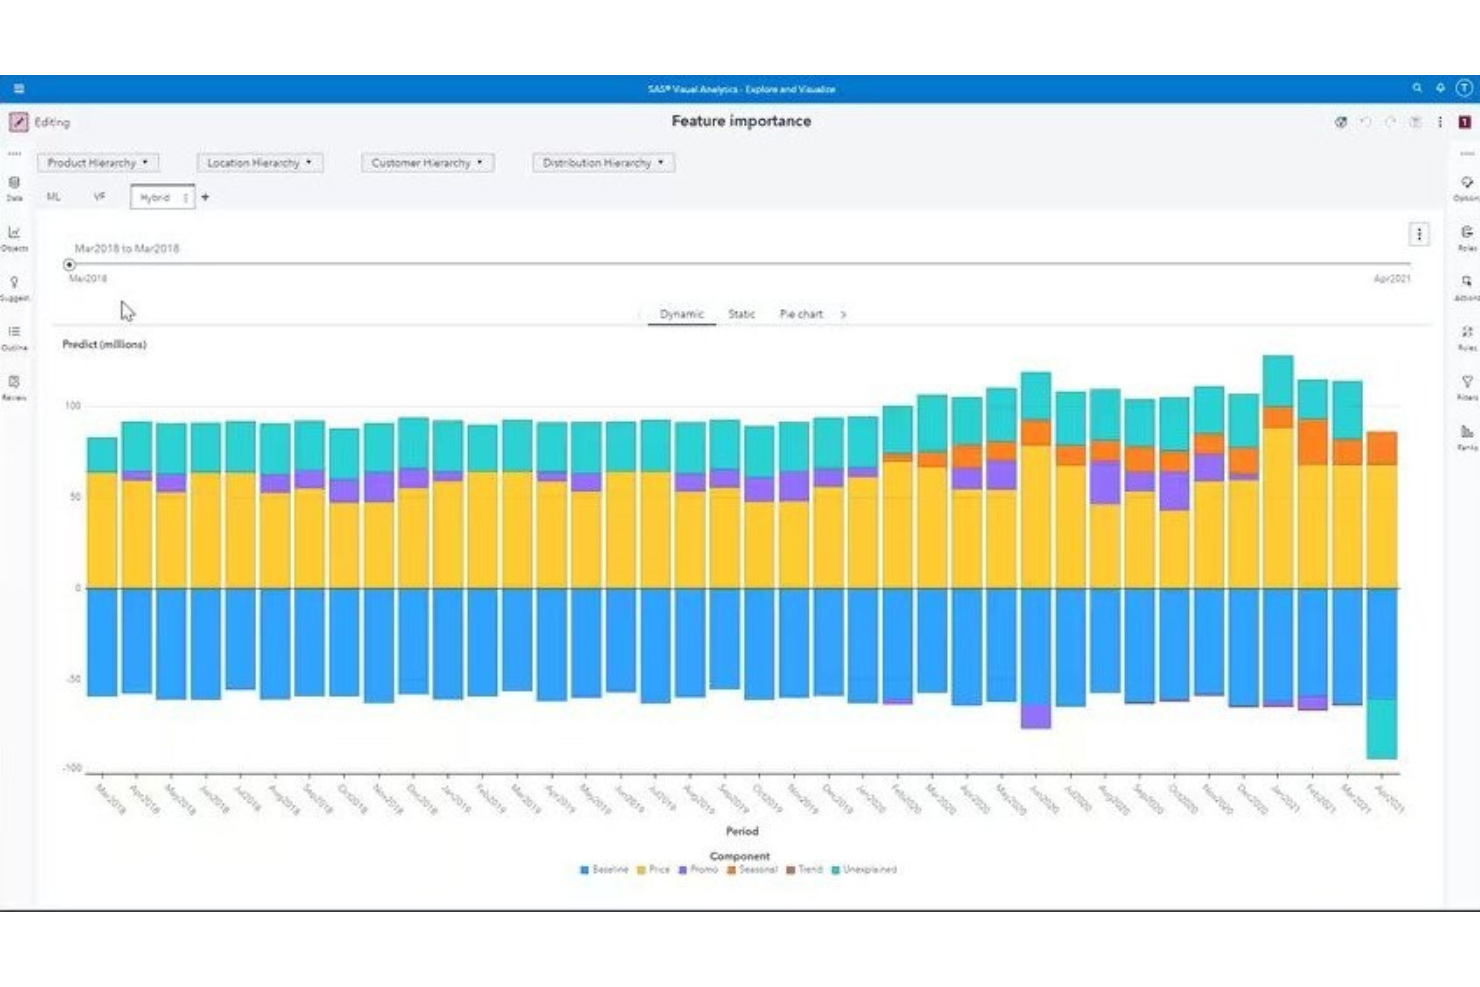Select the Static chart tab
Screen dimensions: 1480x987
coord(741,314)
